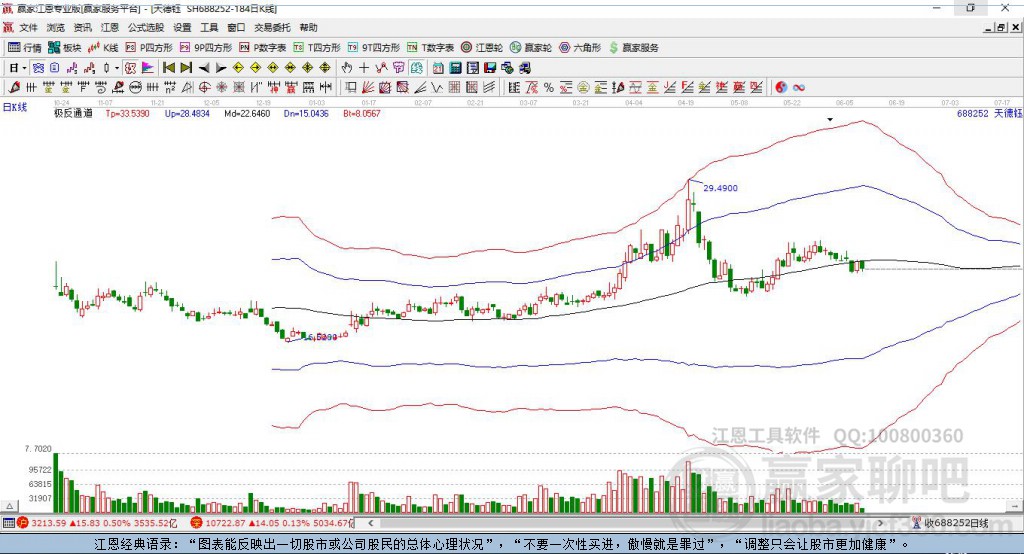The width and height of the screenshot is (1024, 554).
Task: Toggle the magenta flag indicator icon
Action: [148, 68]
